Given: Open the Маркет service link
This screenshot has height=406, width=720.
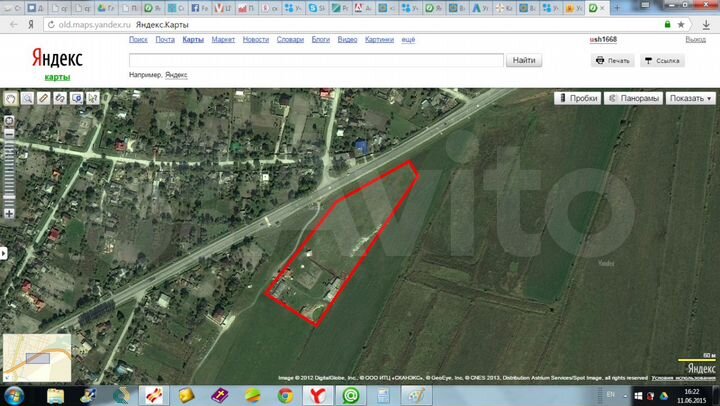Looking at the screenshot, I should 224,39.
